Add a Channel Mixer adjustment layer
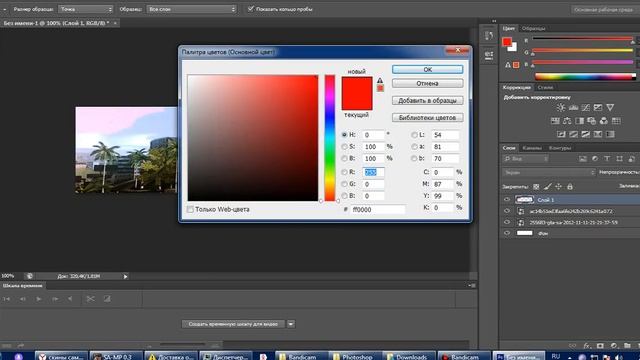This screenshot has height=360, width=640. (x=604, y=121)
